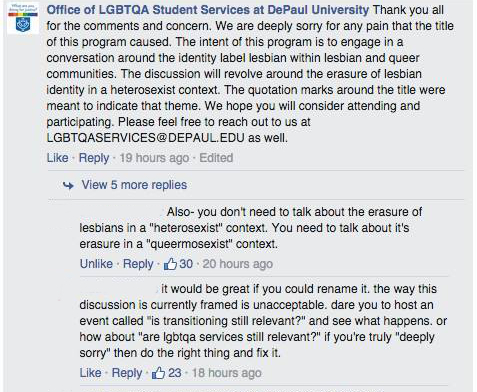The width and height of the screenshot is (477, 392).
Task: Open Office of LGBTQA Student Services page link
Action: (x=208, y=10)
